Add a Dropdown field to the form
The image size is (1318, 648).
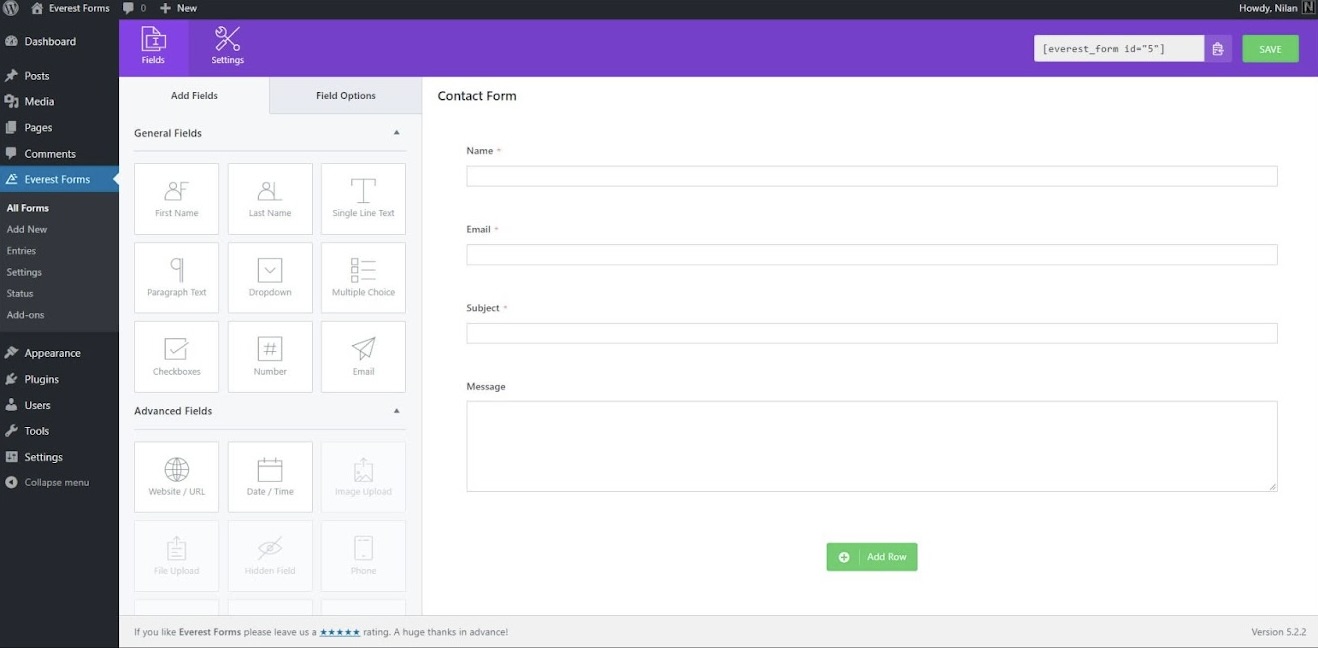[x=269, y=276]
